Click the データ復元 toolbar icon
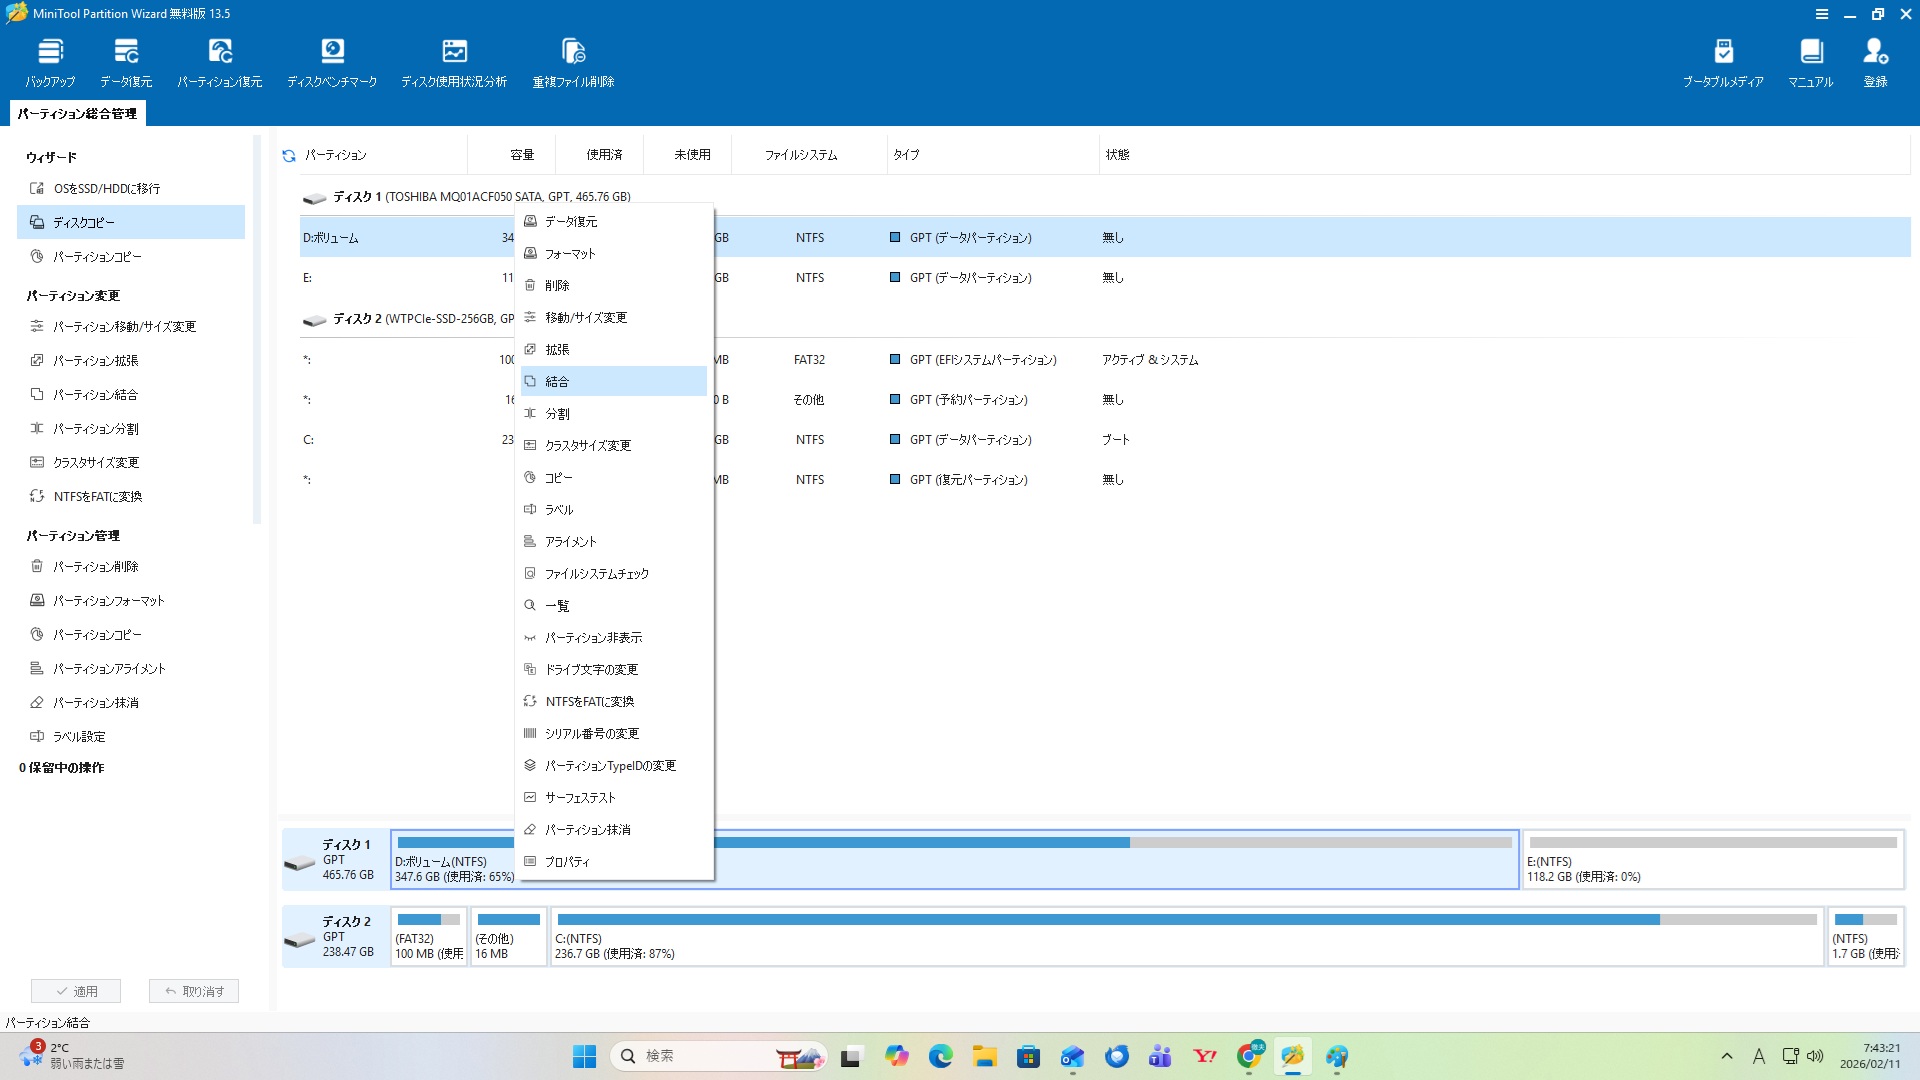This screenshot has width=1920, height=1080. click(x=126, y=52)
